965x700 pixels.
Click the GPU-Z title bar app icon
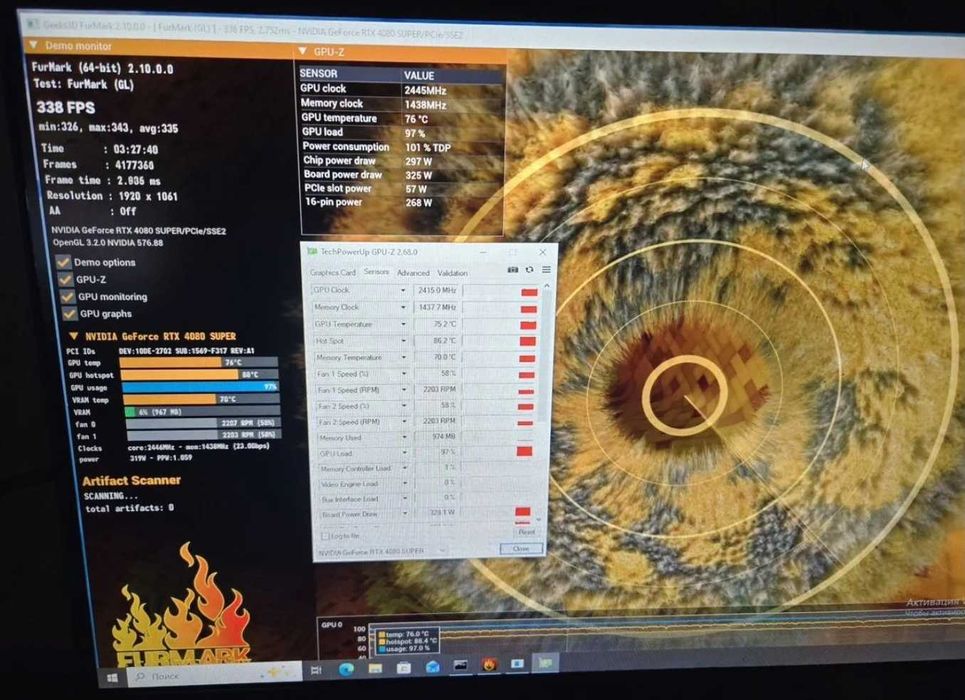(312, 251)
